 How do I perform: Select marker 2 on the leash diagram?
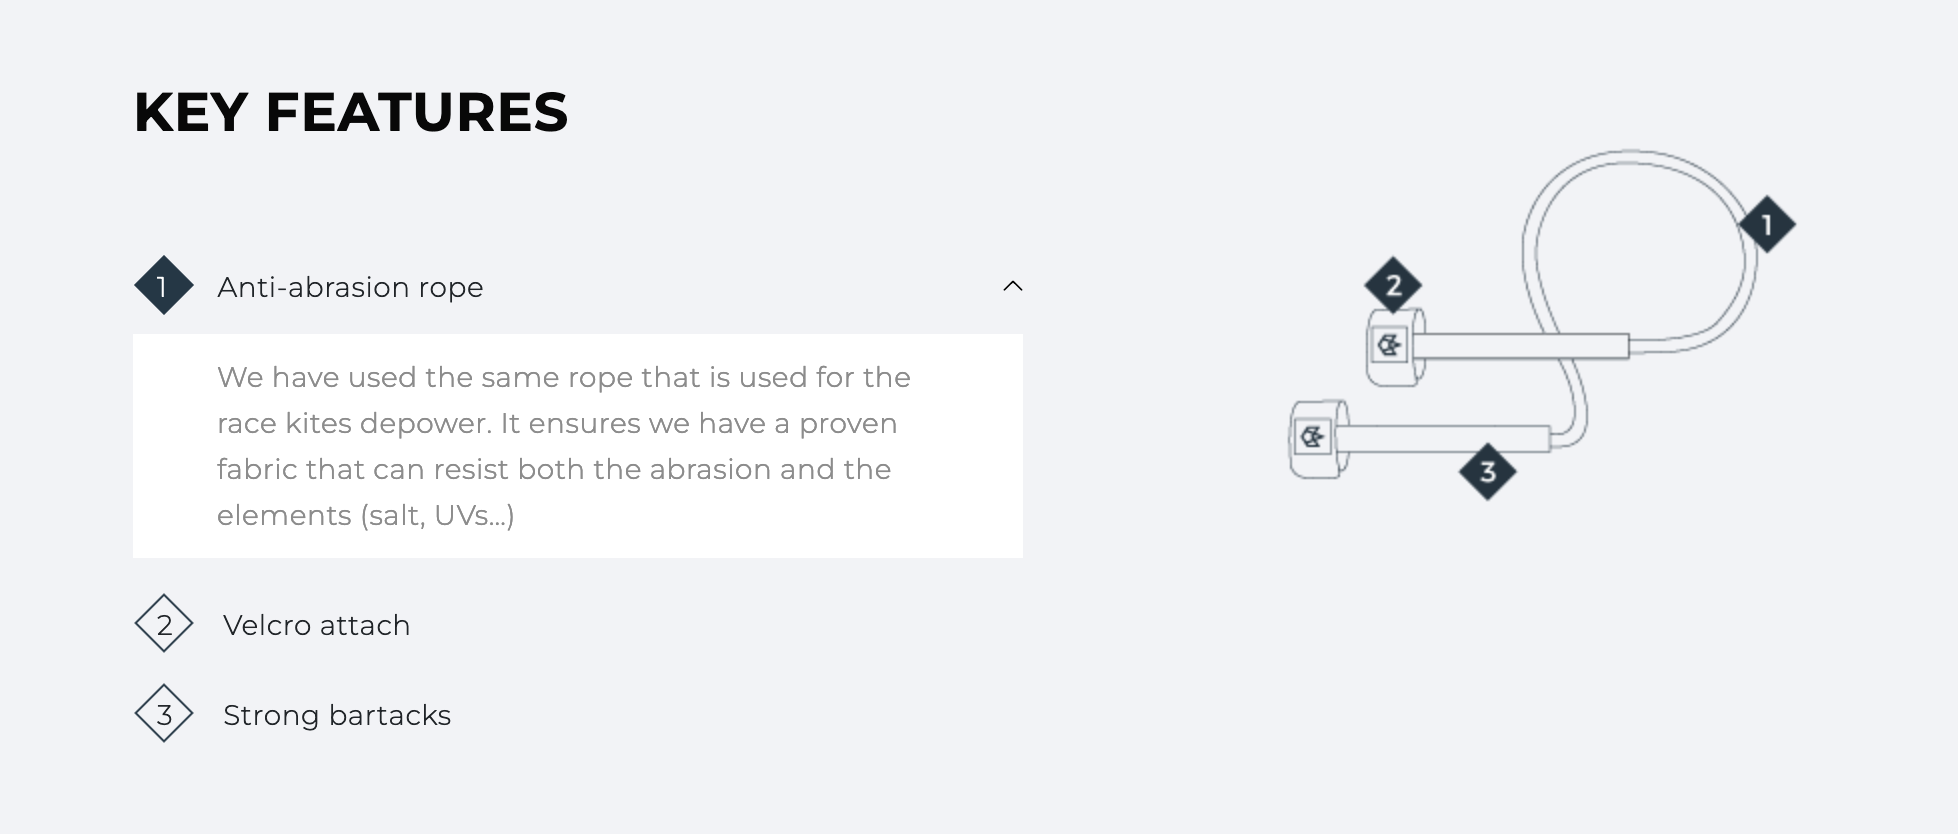point(1393,286)
